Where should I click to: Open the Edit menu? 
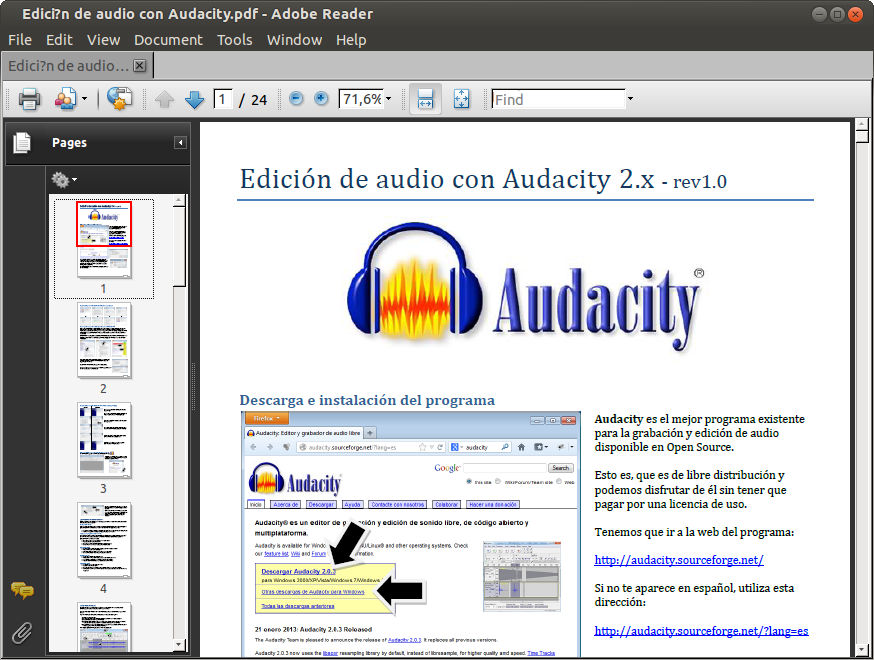click(59, 40)
